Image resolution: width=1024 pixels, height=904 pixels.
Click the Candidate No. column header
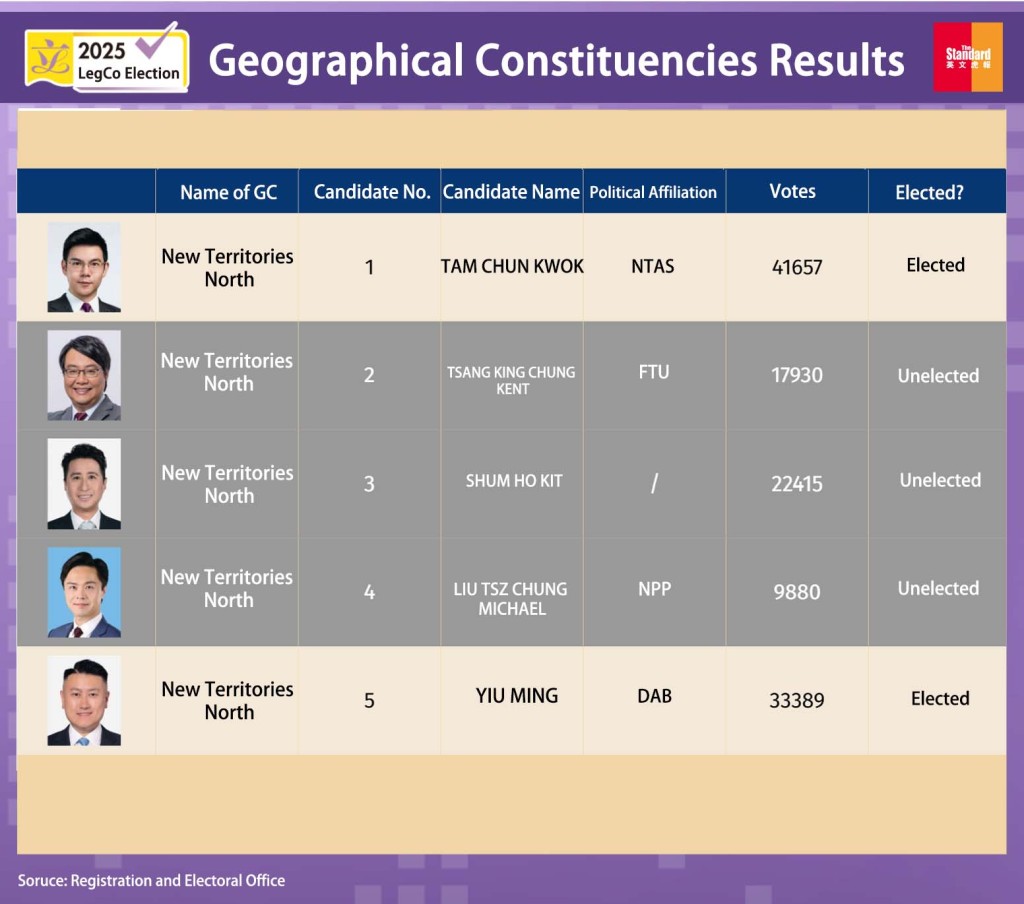pyautogui.click(x=371, y=192)
